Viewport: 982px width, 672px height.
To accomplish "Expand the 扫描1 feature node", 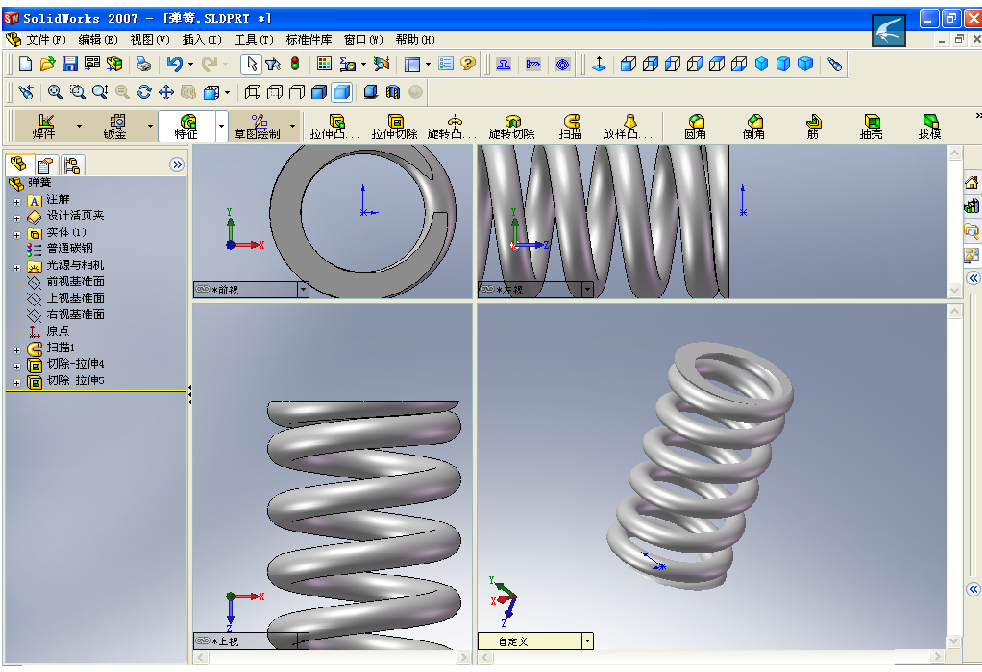I will [x=17, y=350].
